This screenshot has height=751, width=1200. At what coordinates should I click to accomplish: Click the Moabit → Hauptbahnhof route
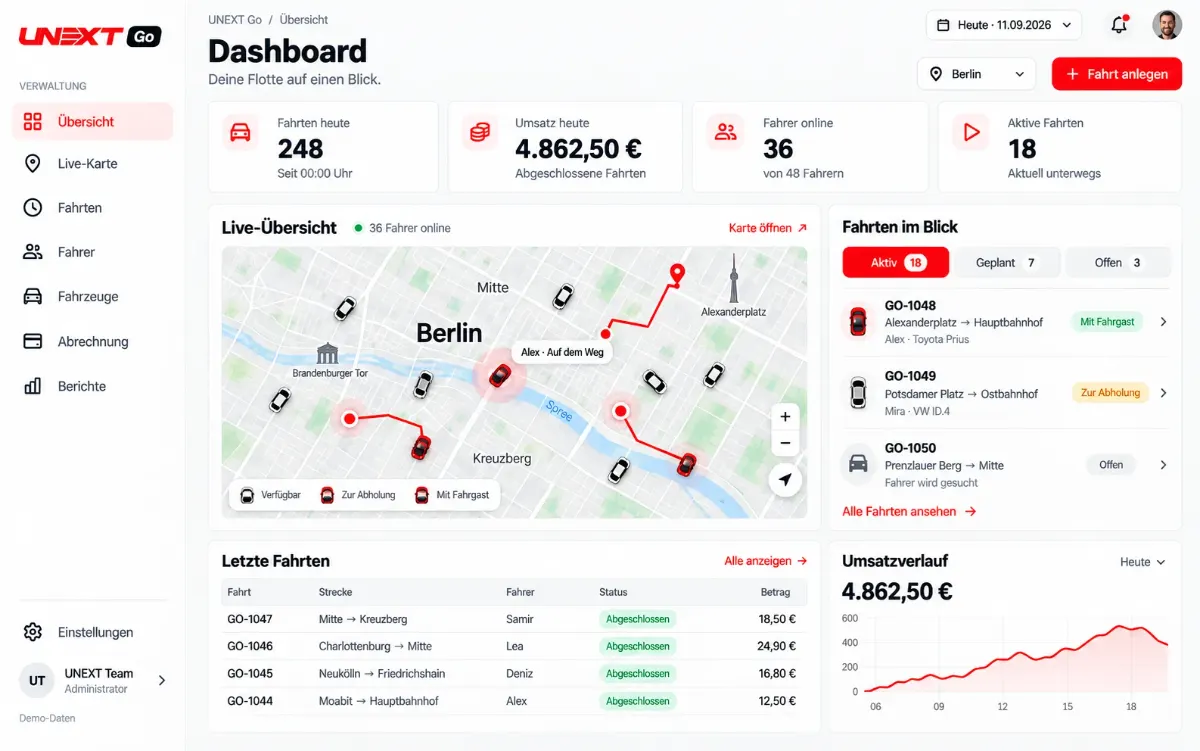tap(379, 701)
